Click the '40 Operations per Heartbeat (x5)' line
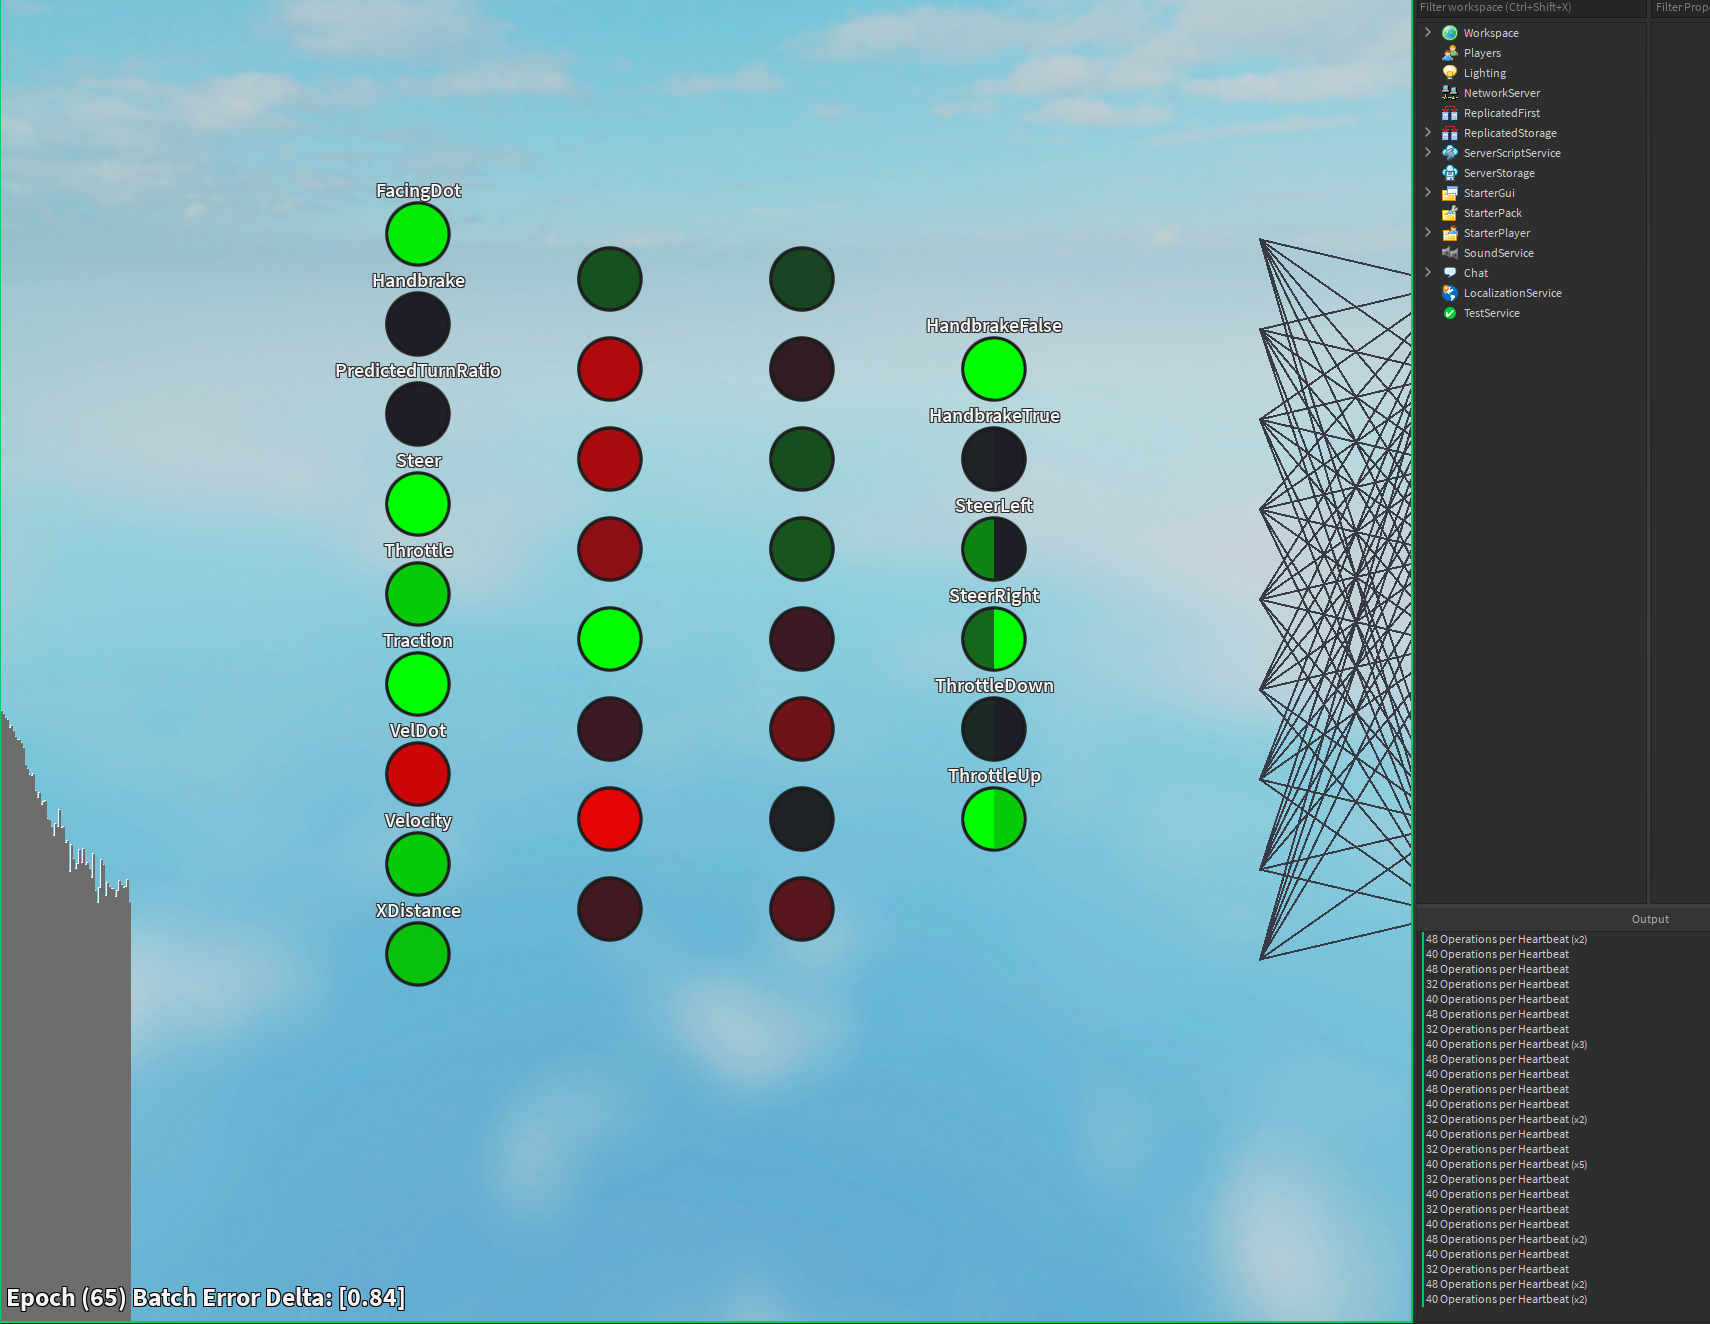 tap(1506, 1164)
